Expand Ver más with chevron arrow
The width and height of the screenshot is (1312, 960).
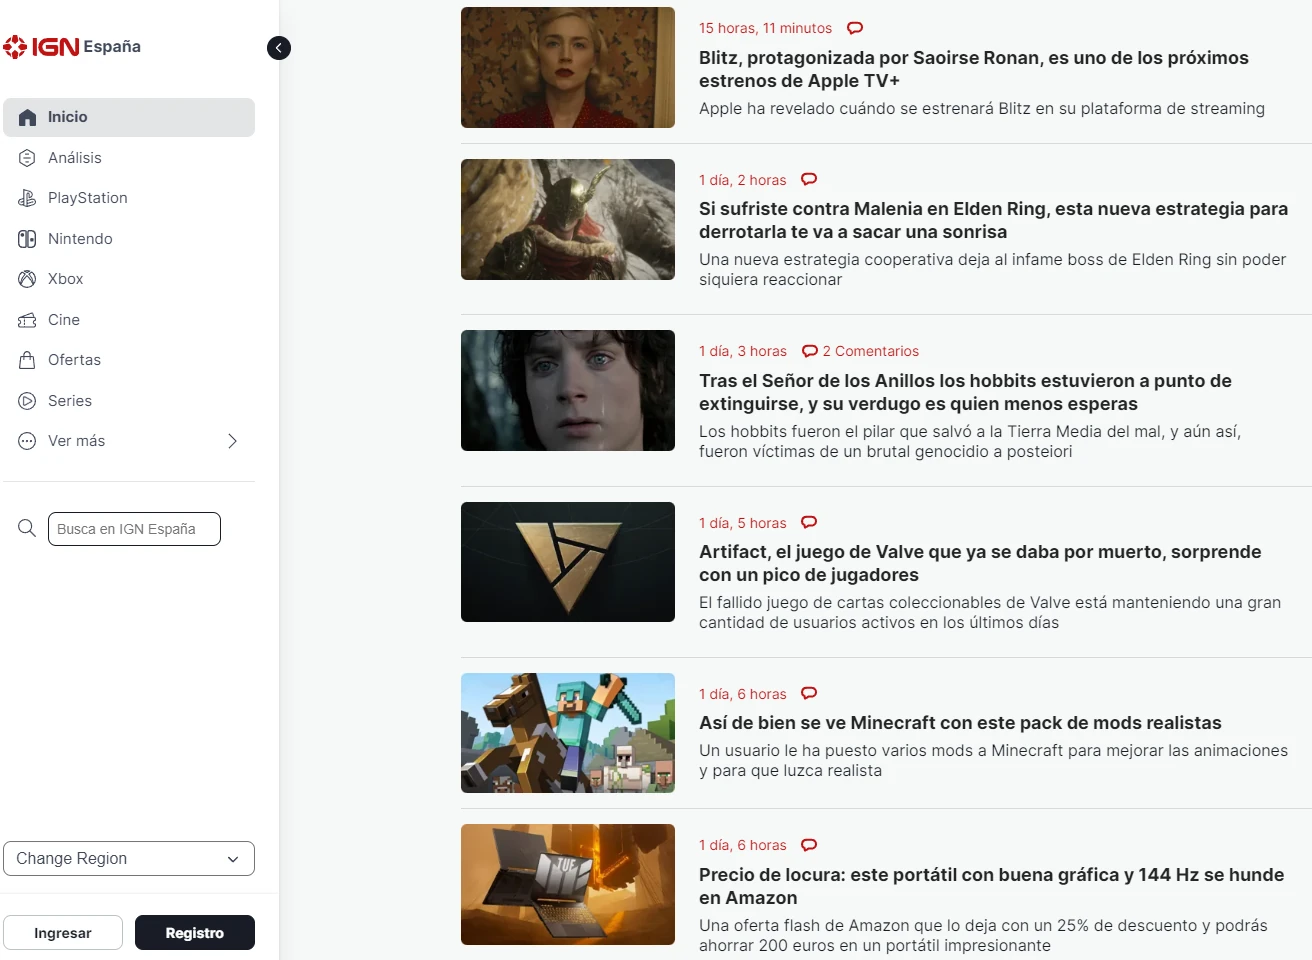coord(232,441)
